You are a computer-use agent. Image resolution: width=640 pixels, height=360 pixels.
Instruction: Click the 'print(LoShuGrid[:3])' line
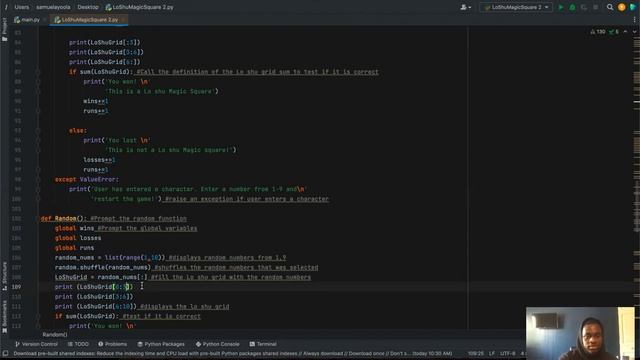pos(104,42)
